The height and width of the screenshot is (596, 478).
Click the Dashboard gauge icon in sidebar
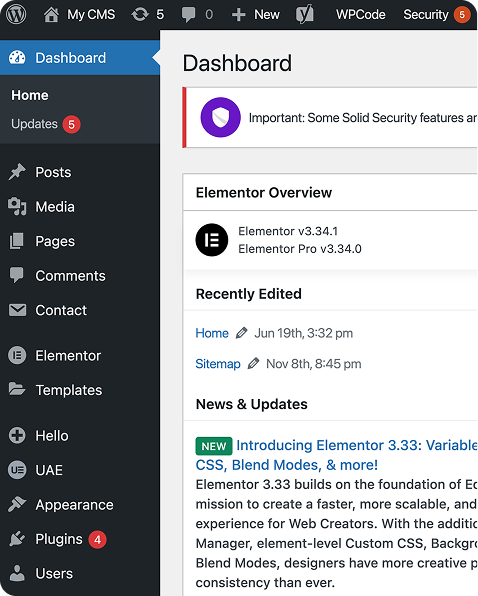tap(17, 58)
